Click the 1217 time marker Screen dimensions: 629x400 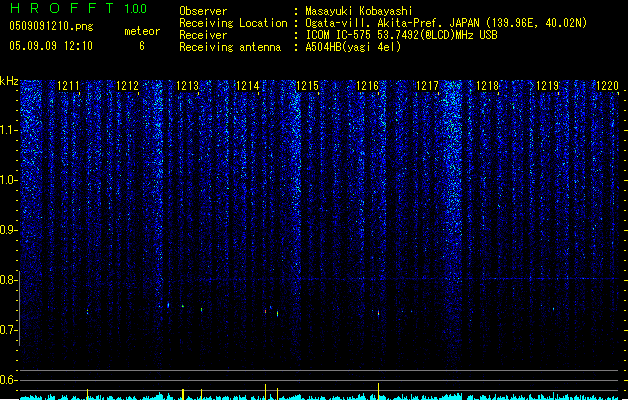tap(428, 86)
